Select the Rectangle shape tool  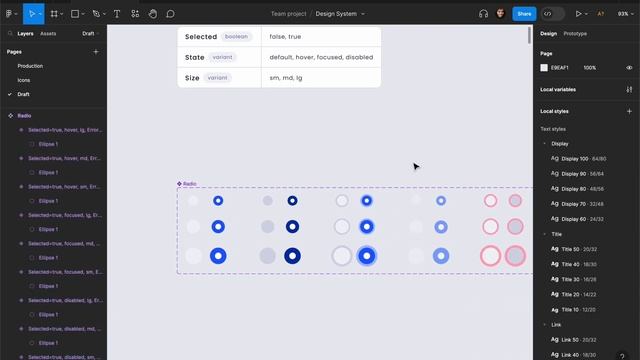tap(75, 14)
